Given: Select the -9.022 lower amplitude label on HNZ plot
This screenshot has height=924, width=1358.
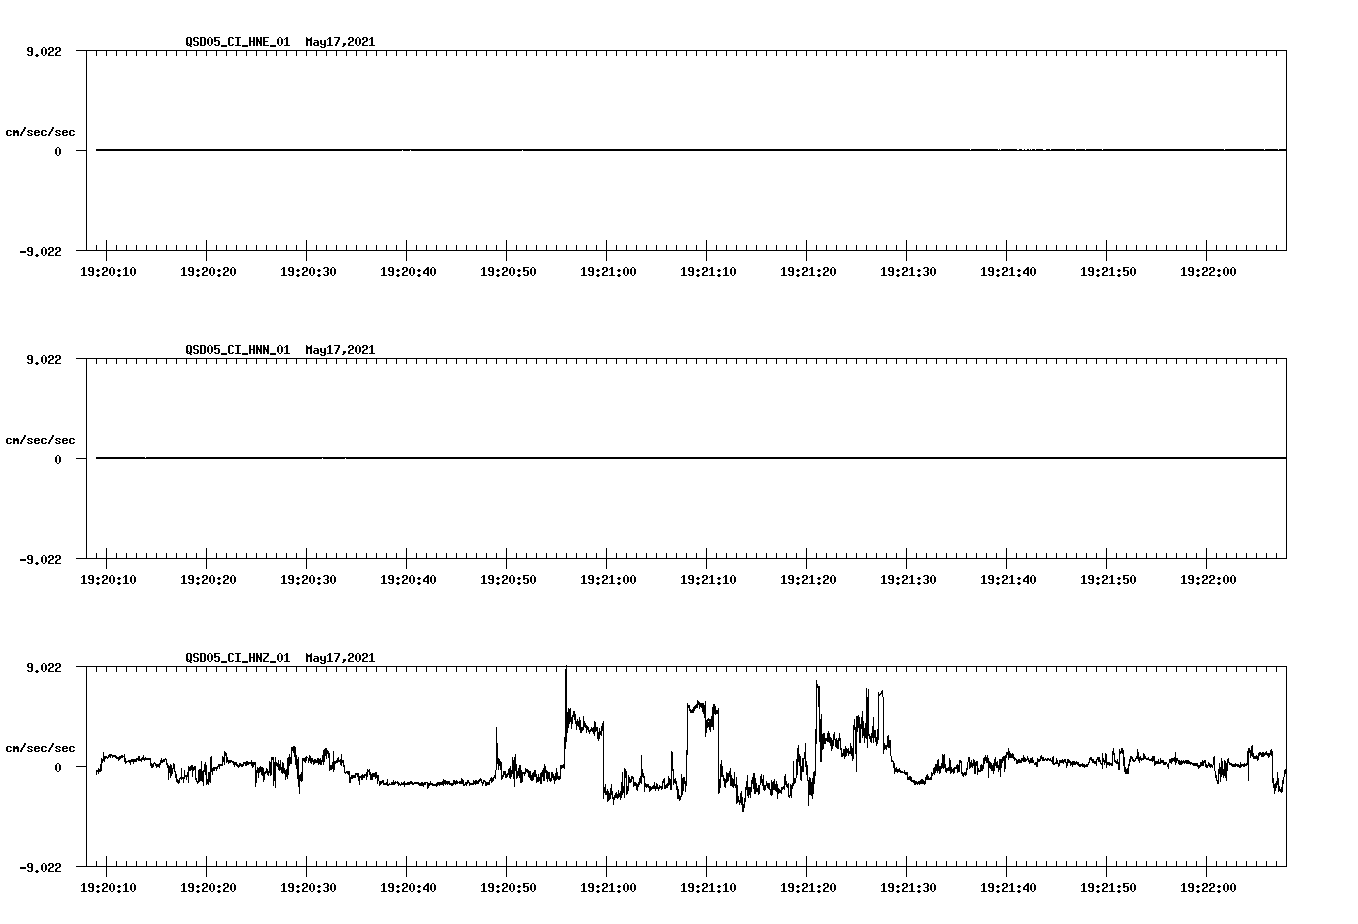Looking at the screenshot, I should point(42,868).
